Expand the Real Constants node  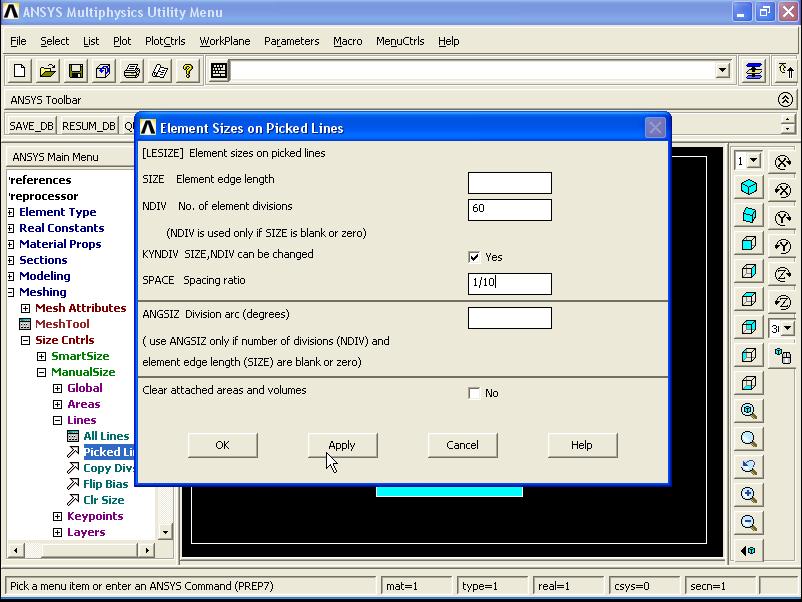tap(11, 228)
